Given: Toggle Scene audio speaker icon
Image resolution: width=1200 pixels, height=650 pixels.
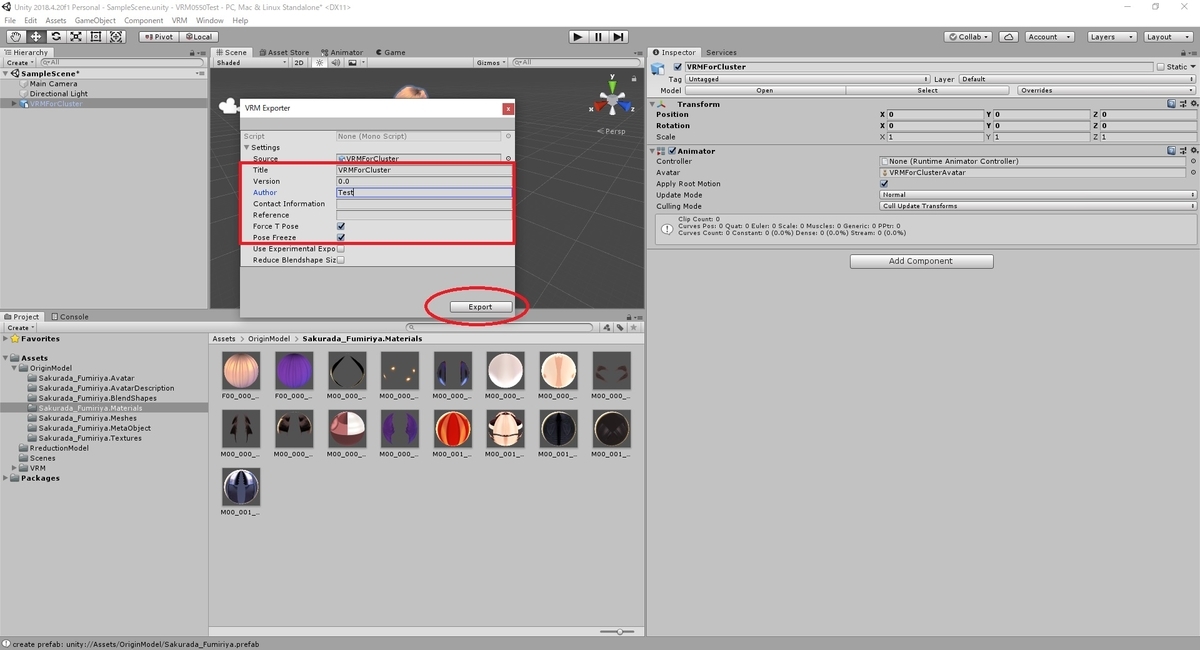Looking at the screenshot, I should (335, 63).
